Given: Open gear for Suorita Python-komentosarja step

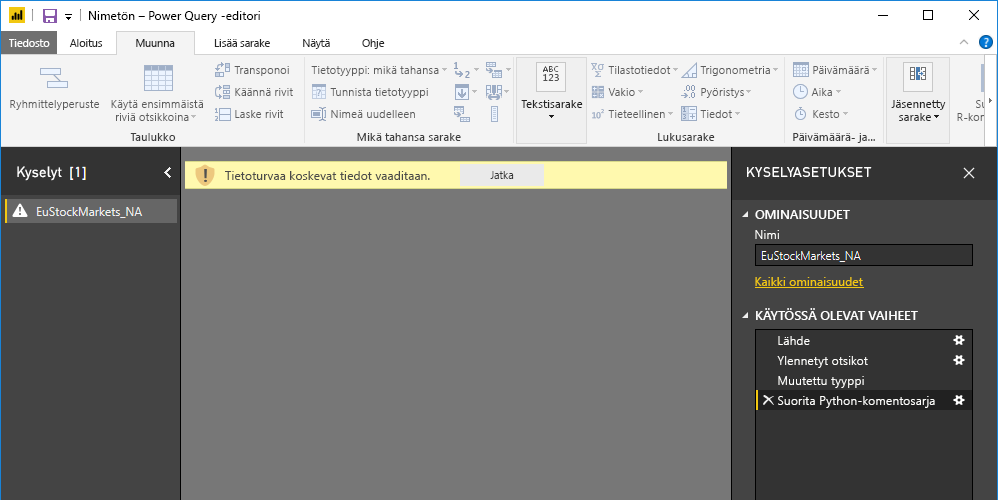Looking at the screenshot, I should (959, 400).
